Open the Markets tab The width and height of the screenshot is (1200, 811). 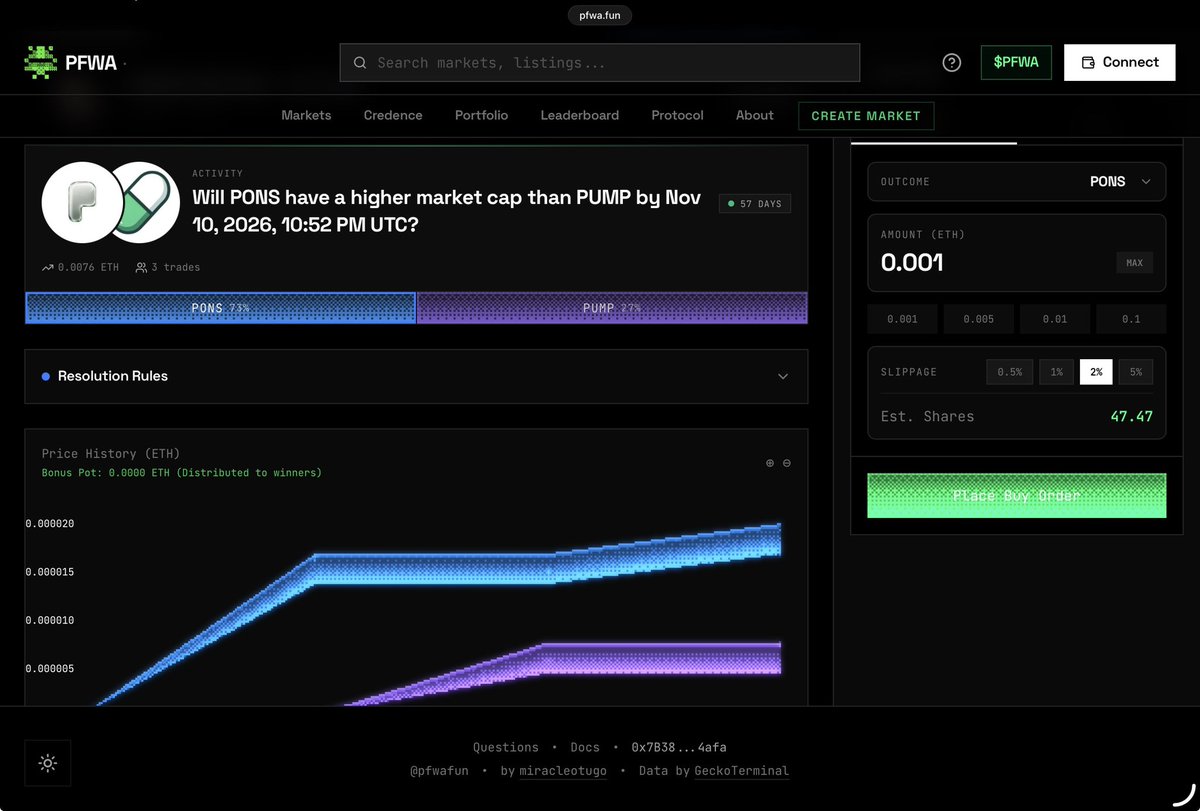click(306, 115)
